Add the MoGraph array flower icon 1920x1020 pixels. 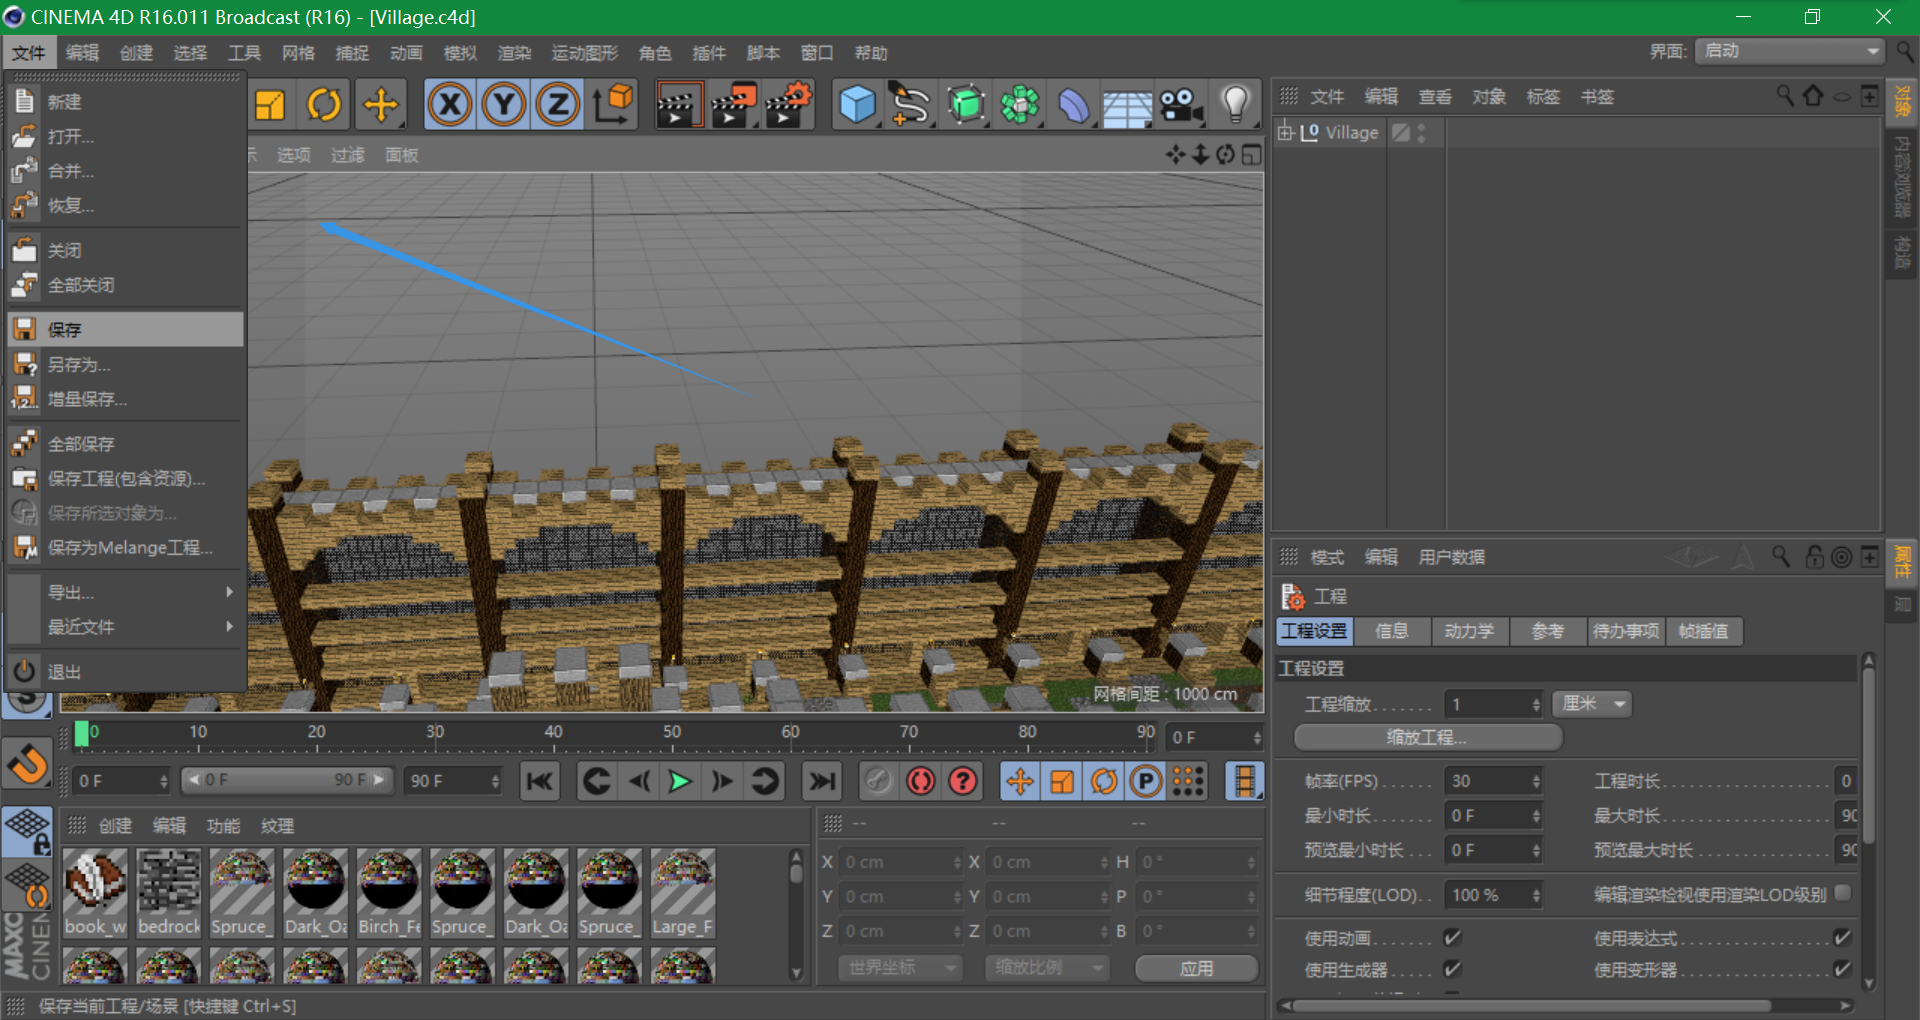[x=1020, y=104]
